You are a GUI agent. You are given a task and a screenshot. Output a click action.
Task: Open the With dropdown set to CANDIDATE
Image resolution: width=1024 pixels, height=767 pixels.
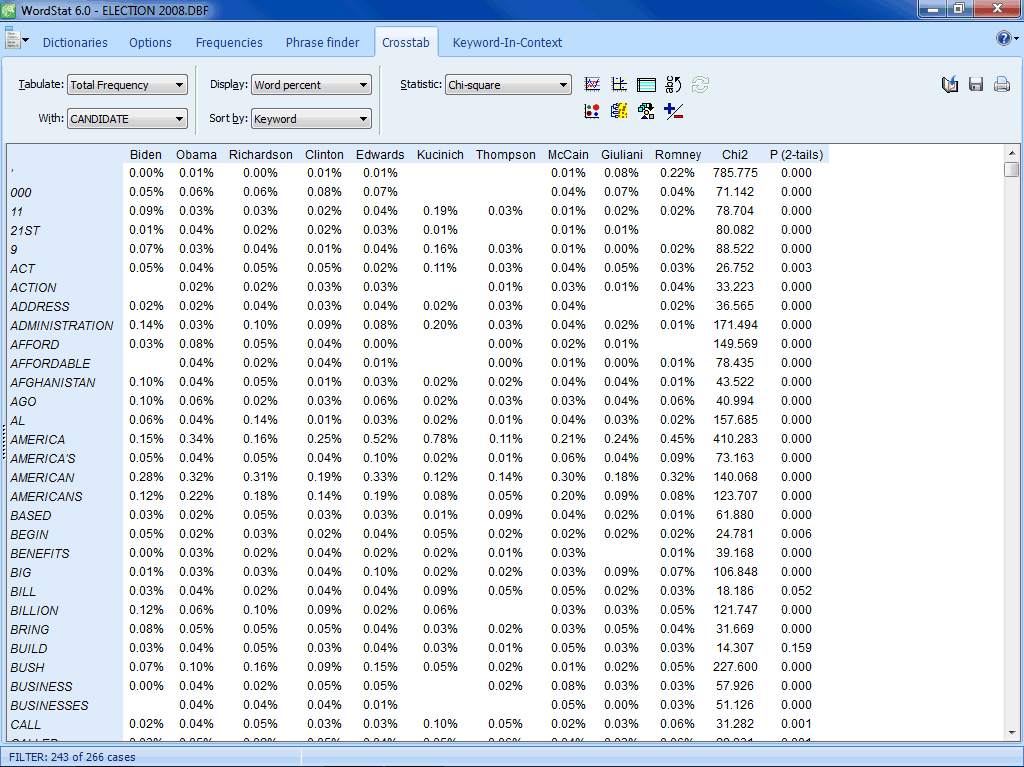pos(128,119)
